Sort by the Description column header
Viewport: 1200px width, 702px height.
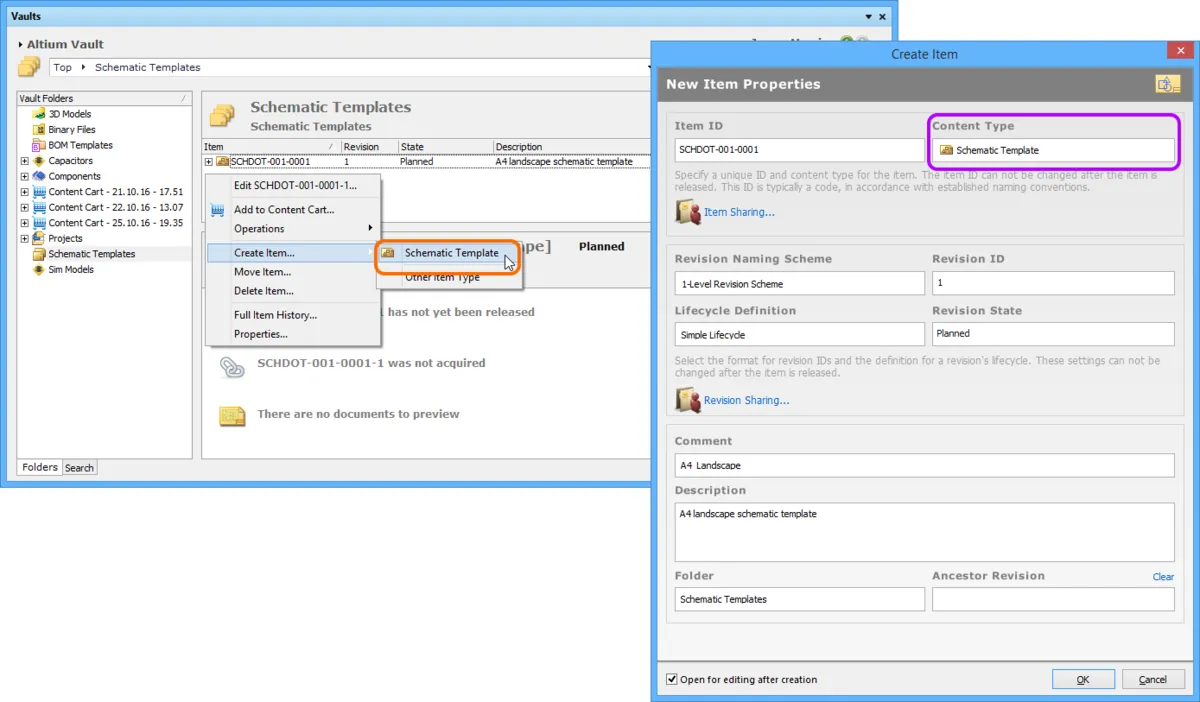pos(572,147)
